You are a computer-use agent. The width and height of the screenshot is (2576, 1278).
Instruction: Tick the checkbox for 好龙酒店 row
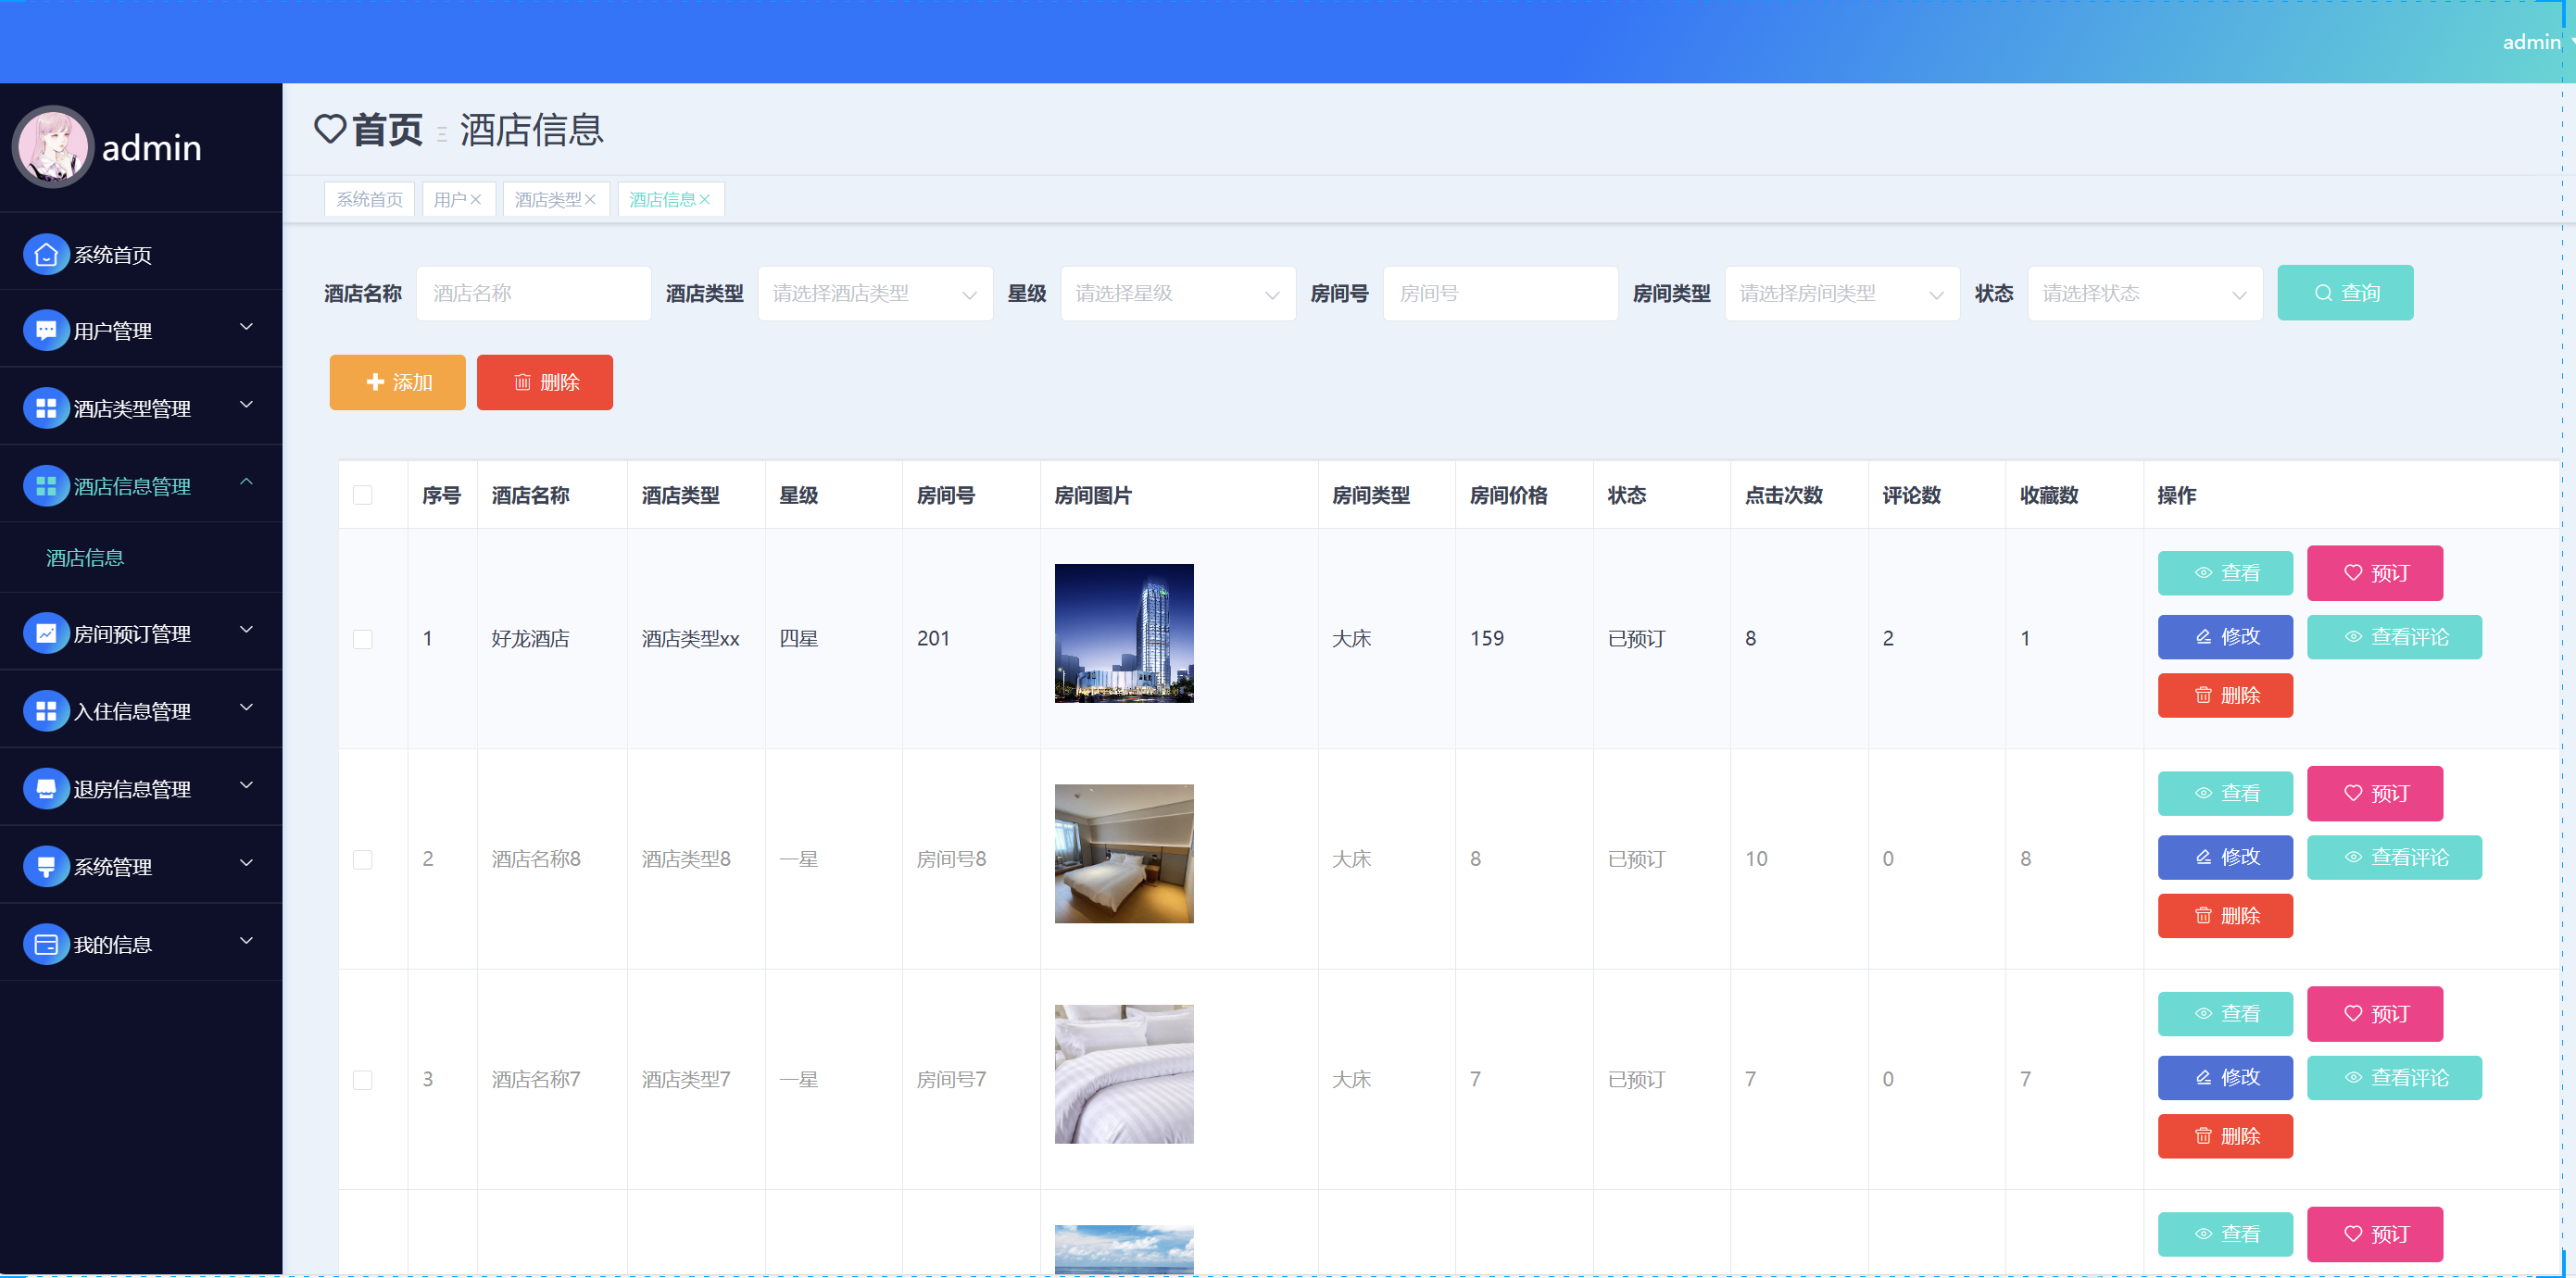click(x=363, y=639)
